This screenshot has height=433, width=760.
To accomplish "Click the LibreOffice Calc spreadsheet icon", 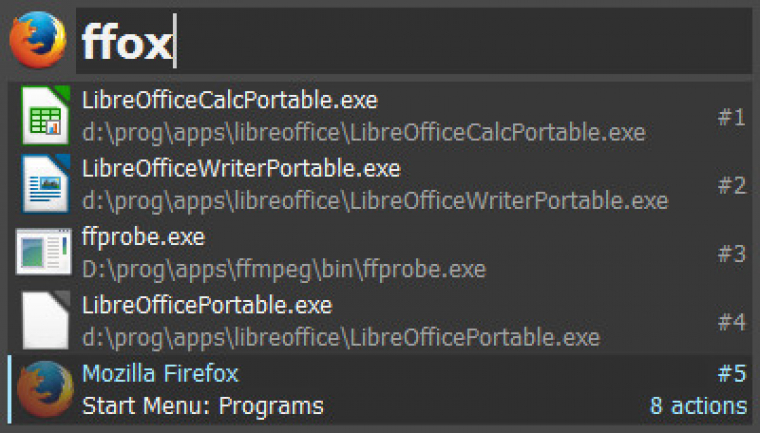I will (x=45, y=115).
